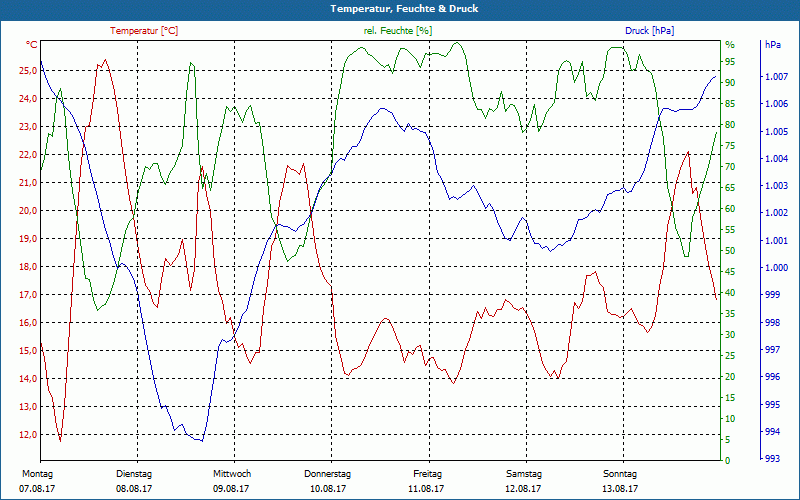Click the "17,0" tick on the temperature axis

pyautogui.click(x=28, y=295)
